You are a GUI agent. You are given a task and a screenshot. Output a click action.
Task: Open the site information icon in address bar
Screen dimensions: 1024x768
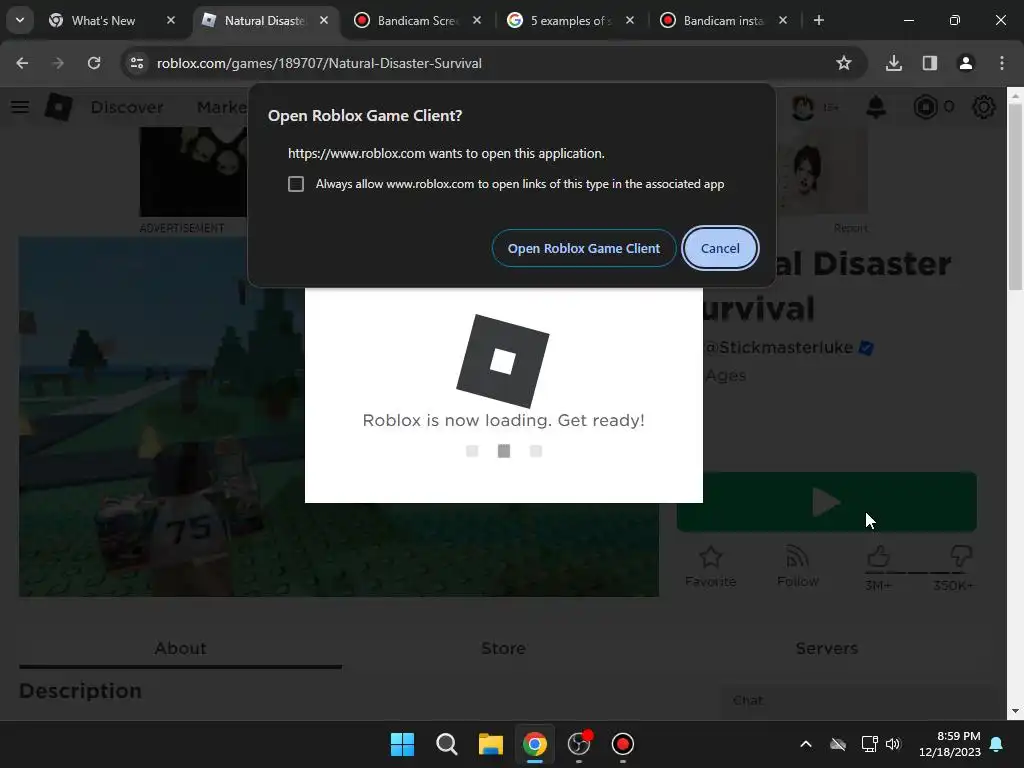136,63
